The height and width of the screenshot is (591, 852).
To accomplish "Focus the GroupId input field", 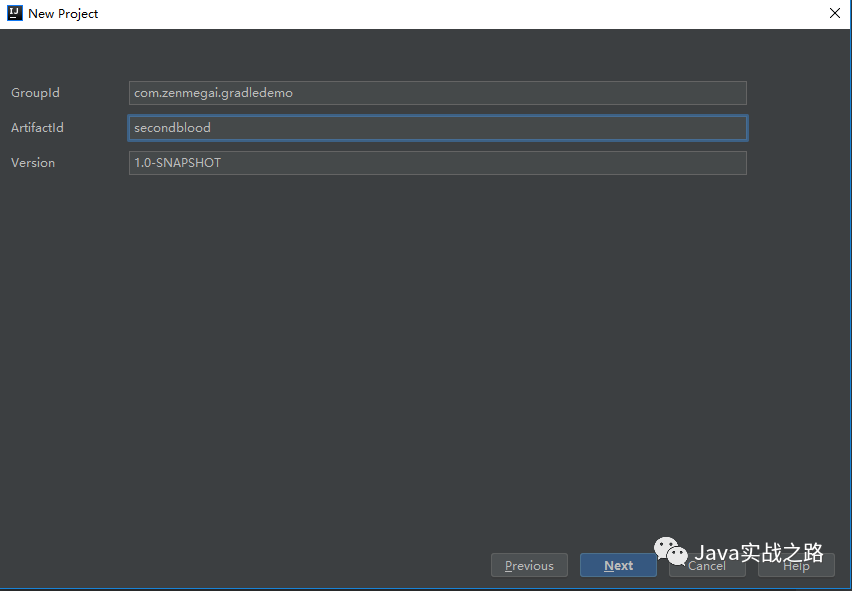I will click(x=437, y=92).
